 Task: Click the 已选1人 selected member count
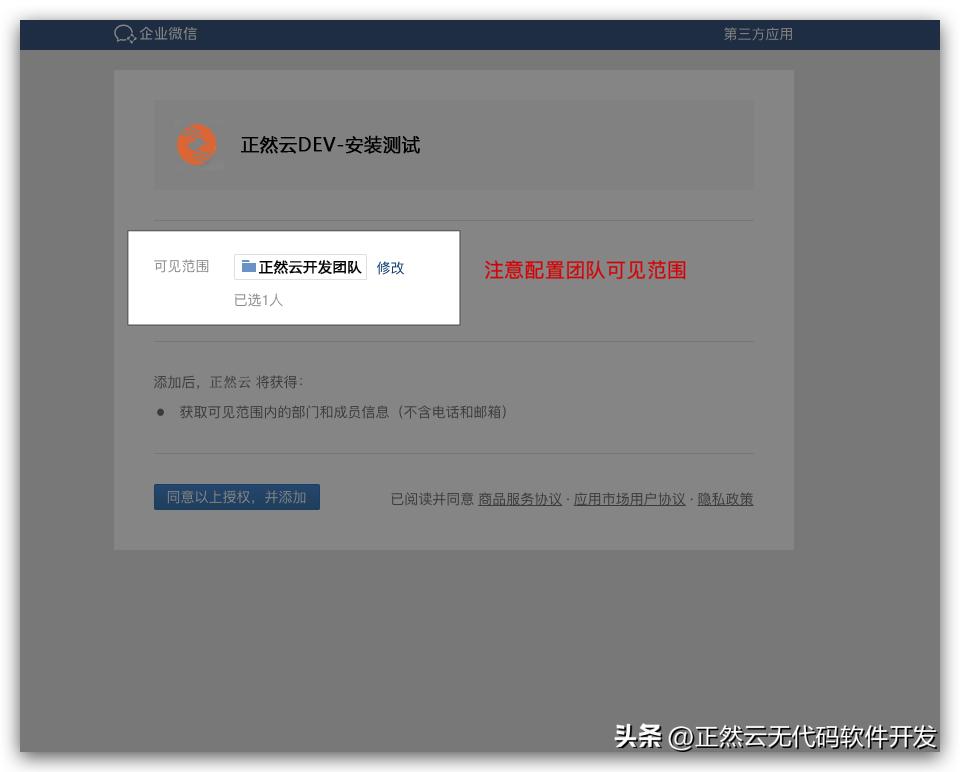(258, 300)
